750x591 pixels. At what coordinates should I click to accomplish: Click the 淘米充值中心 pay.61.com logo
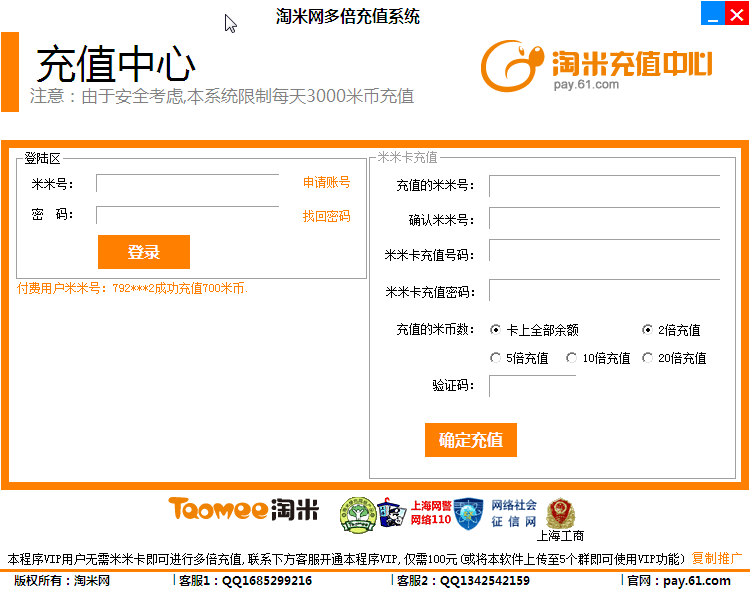click(596, 66)
